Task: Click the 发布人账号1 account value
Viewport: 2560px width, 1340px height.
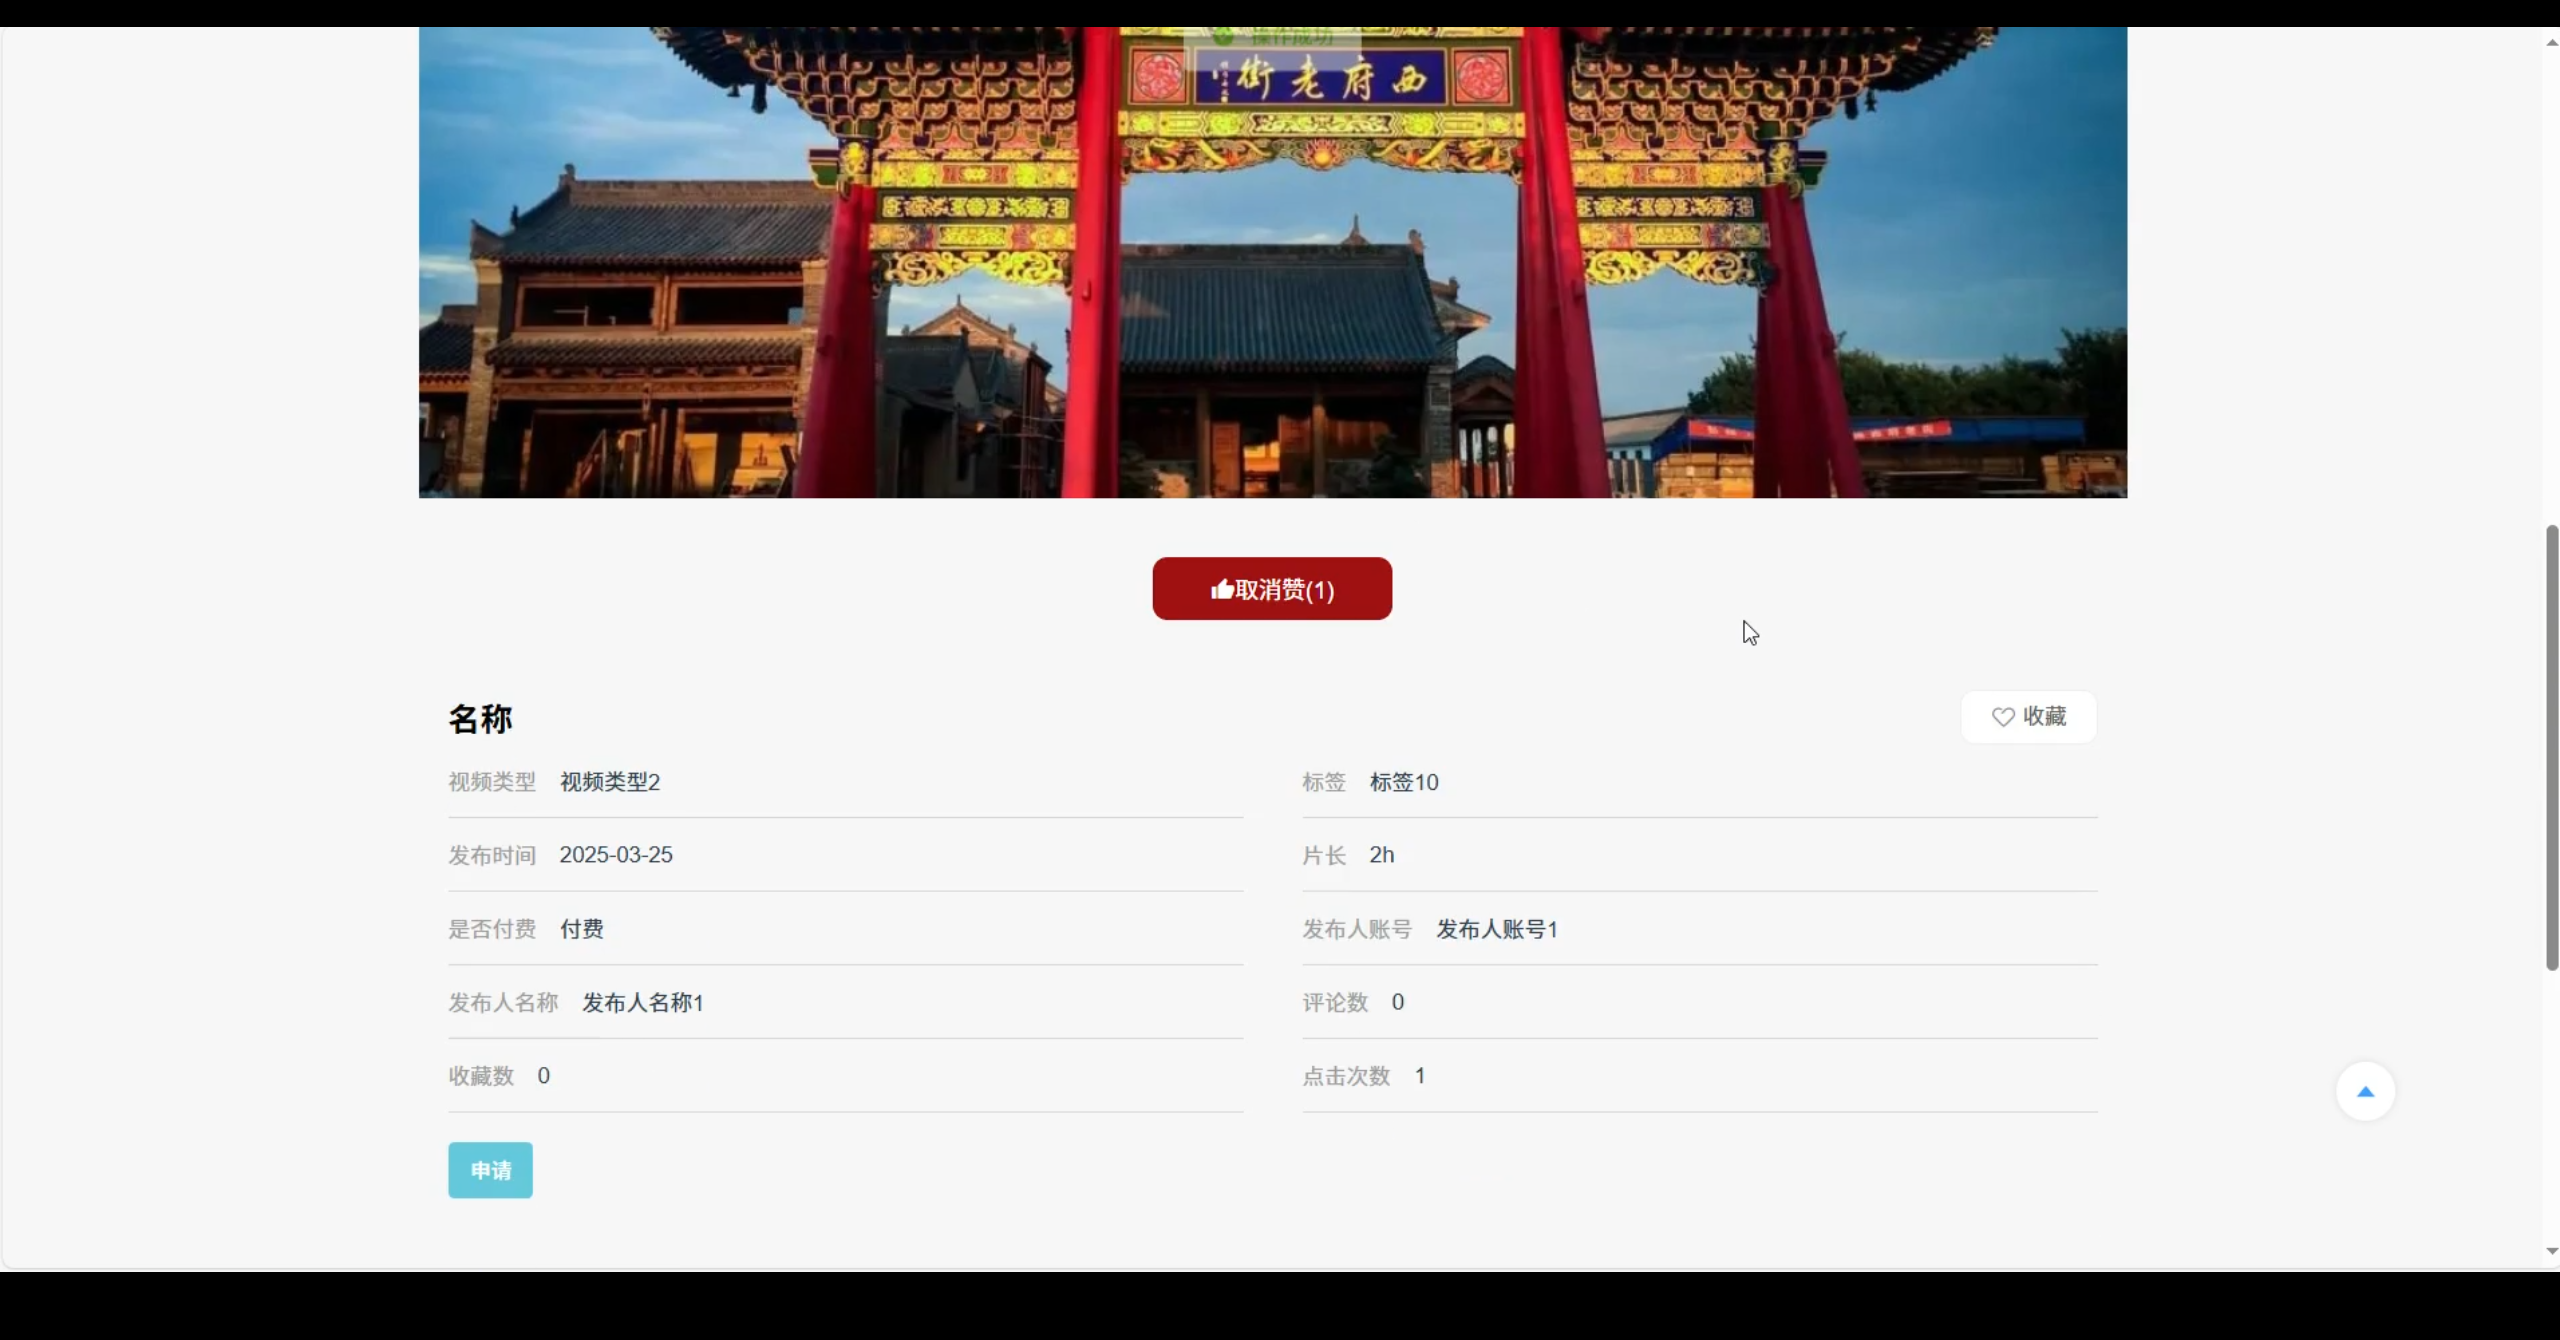Action: pos(1497,929)
